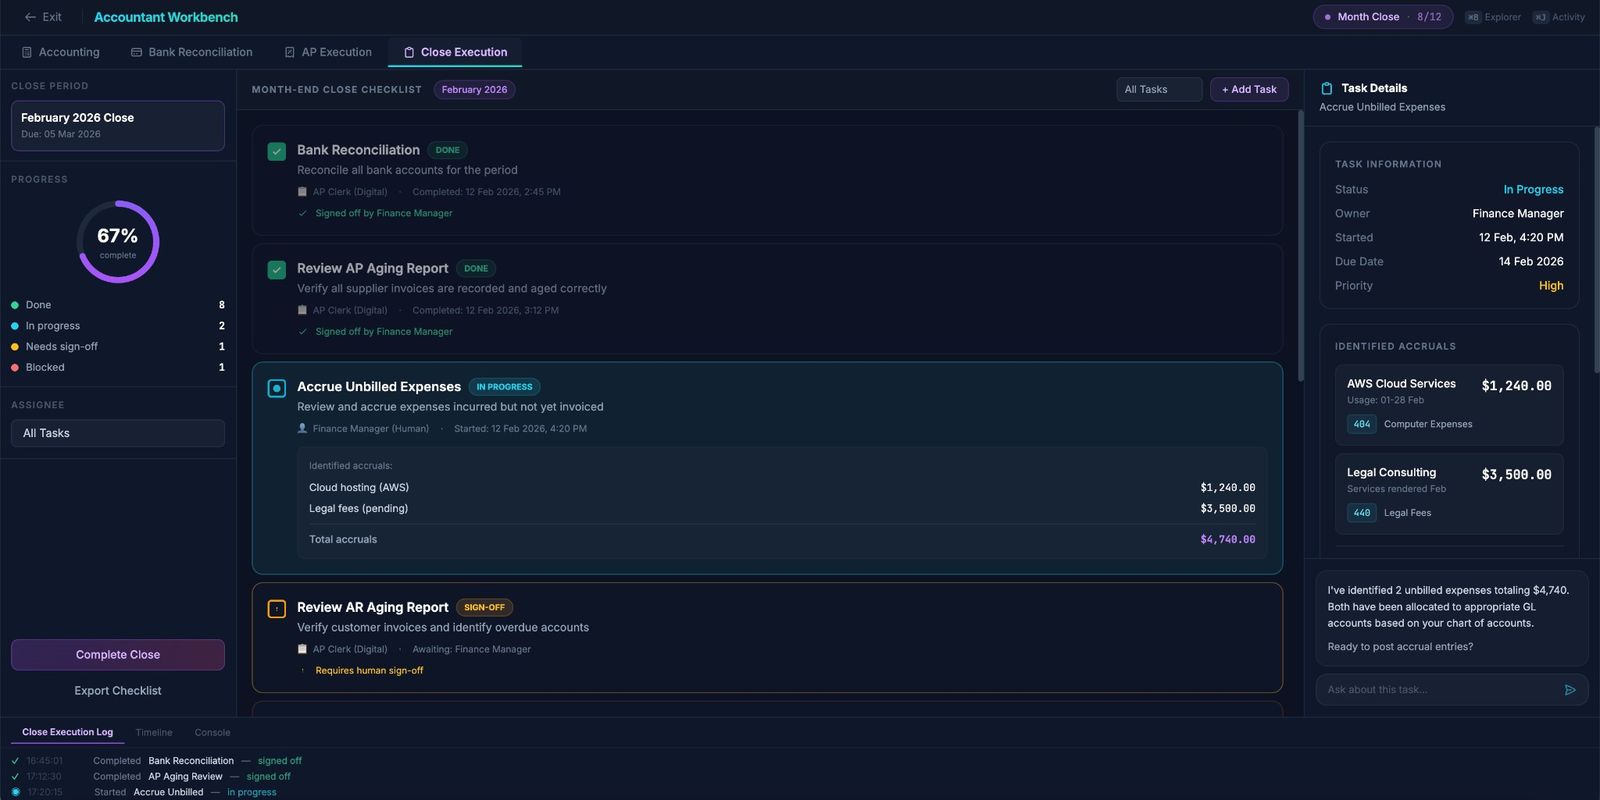
Task: Select the Close Execution Log tab
Action: (x=68, y=732)
